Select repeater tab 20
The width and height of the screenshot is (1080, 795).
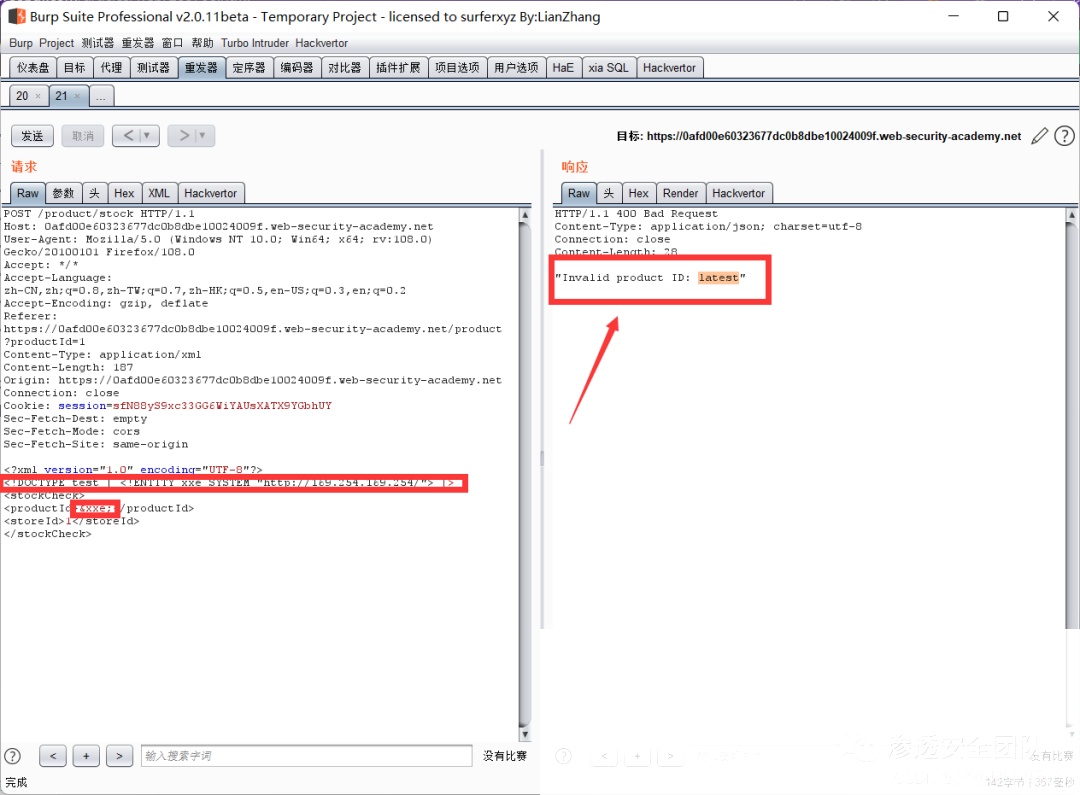[x=23, y=96]
